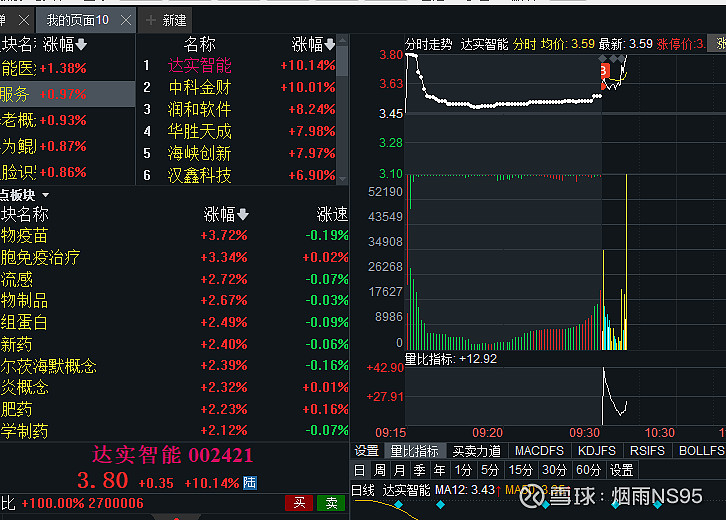Switch to 我的页面10 tab
726x520 pixels.
point(77,20)
